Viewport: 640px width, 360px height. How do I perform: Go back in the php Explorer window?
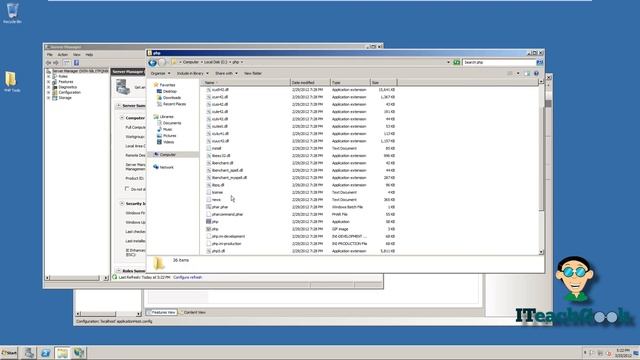(152, 62)
